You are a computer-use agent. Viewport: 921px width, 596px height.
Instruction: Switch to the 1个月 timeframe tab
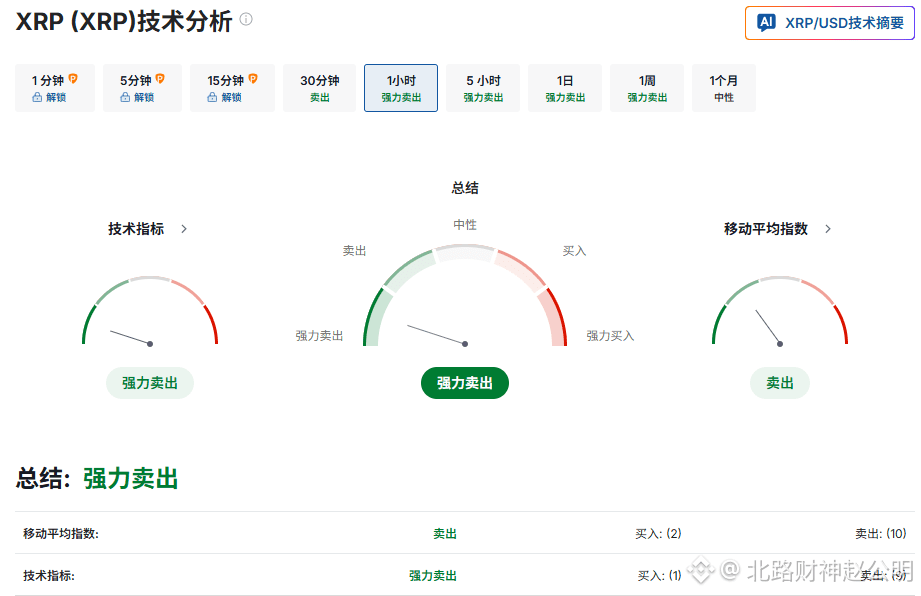pos(724,88)
